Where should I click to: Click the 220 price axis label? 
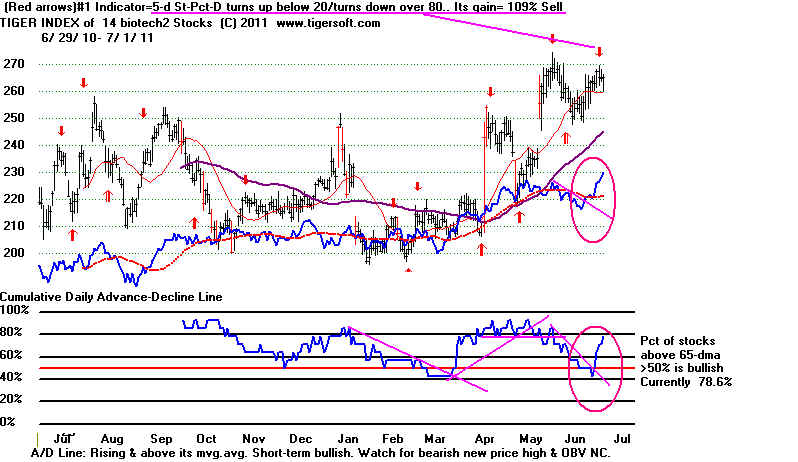pos(13,199)
